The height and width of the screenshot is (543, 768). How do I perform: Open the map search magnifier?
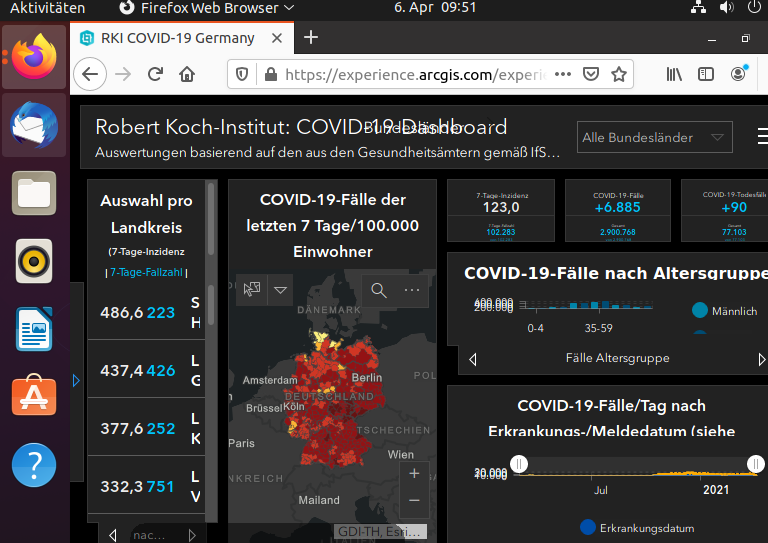point(379,290)
